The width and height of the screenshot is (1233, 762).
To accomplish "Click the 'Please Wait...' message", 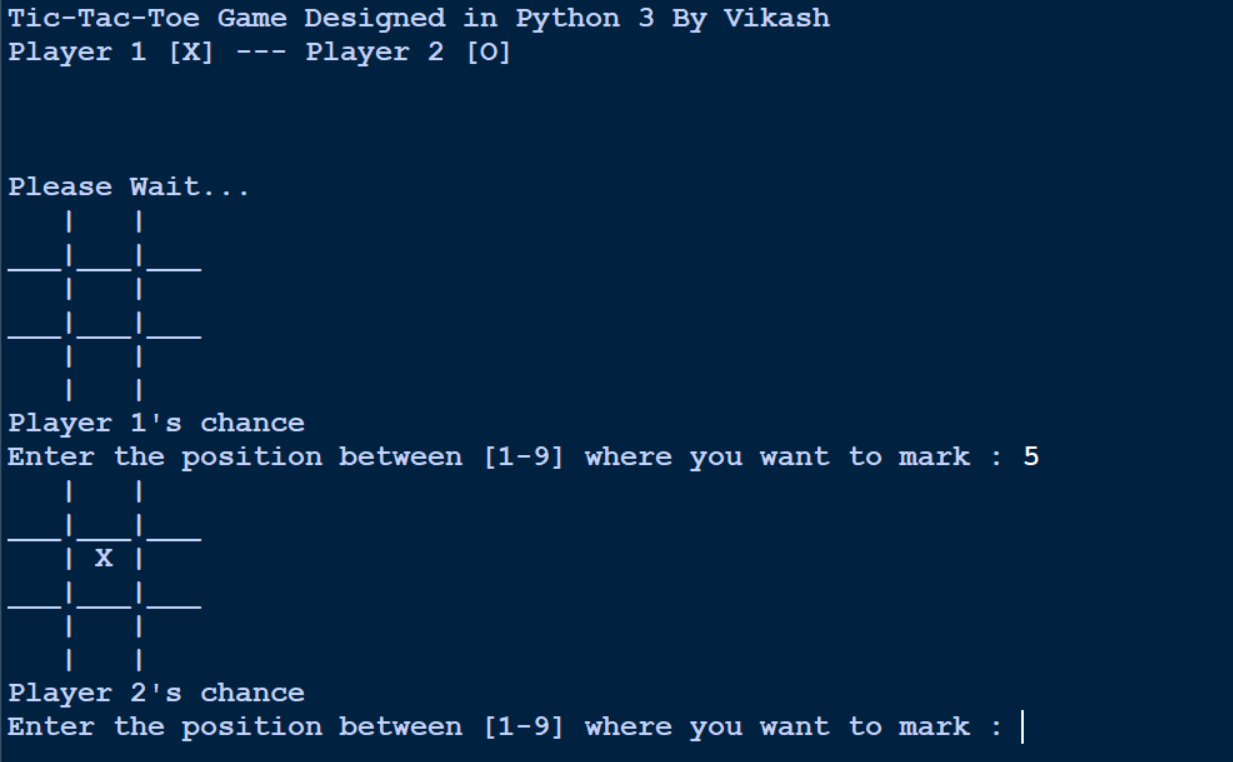I will coord(129,187).
